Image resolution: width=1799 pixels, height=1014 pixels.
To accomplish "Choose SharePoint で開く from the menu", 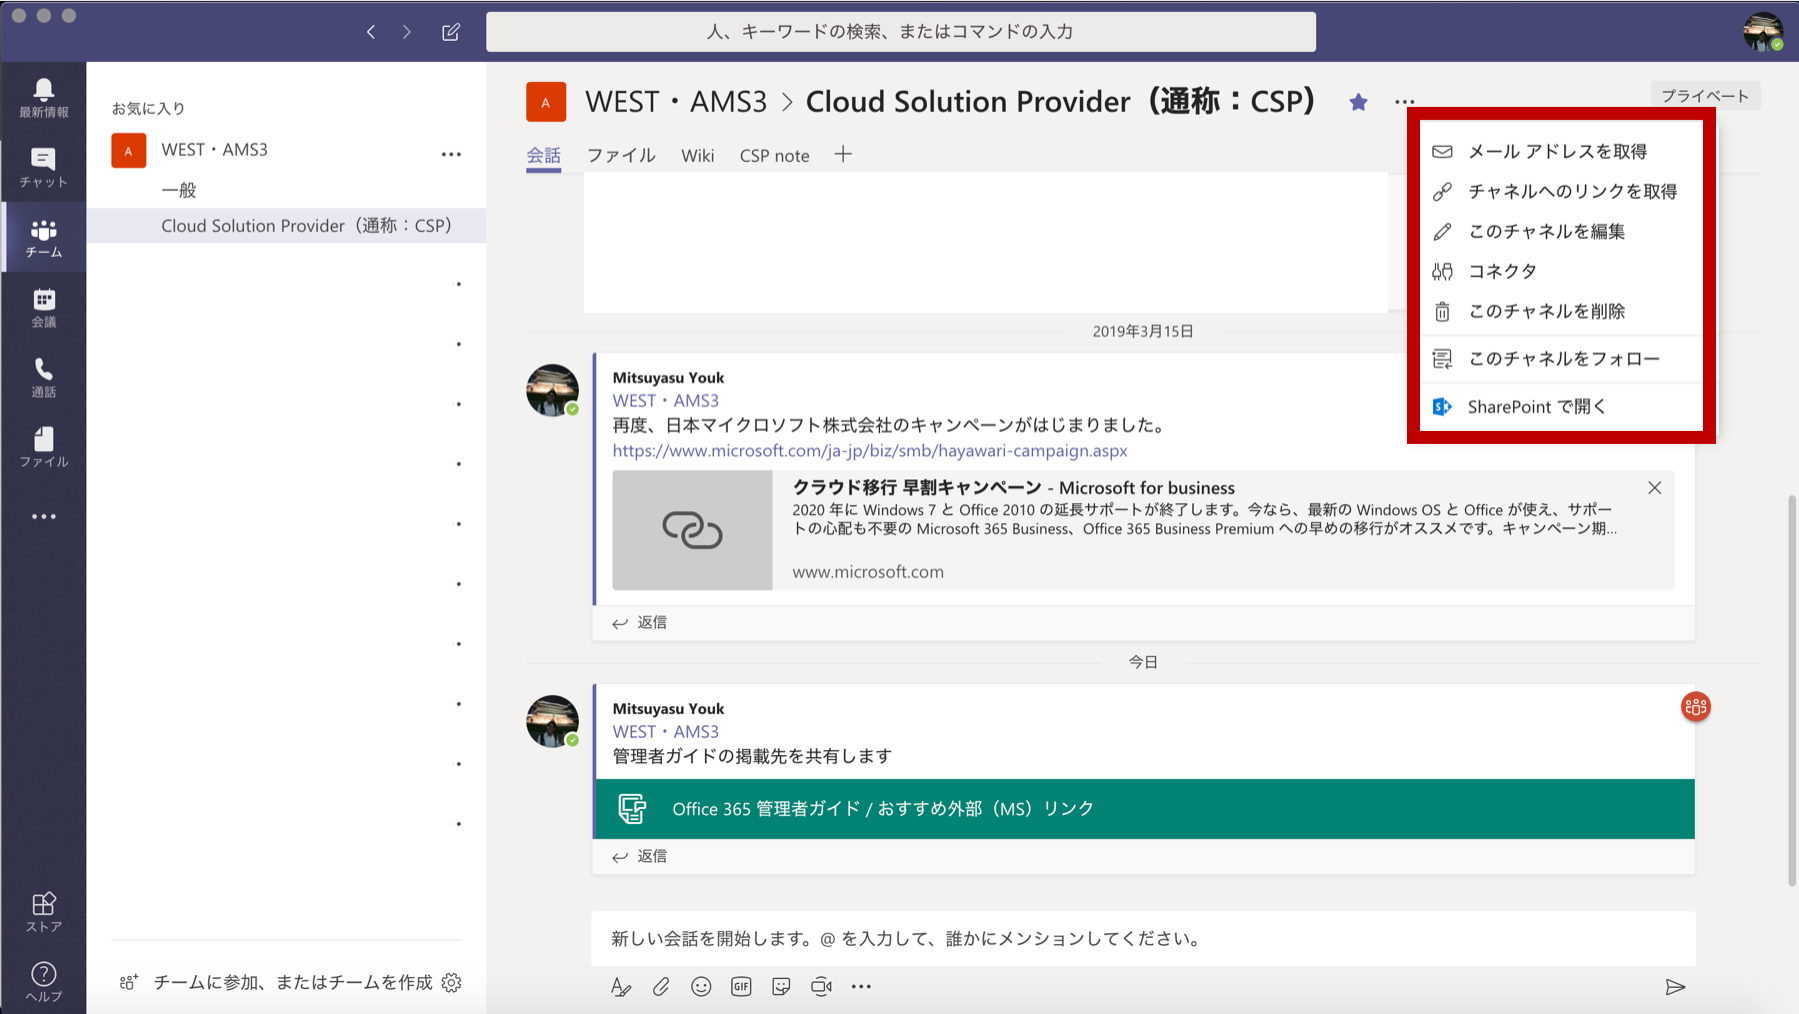I will pyautogui.click(x=1562, y=406).
